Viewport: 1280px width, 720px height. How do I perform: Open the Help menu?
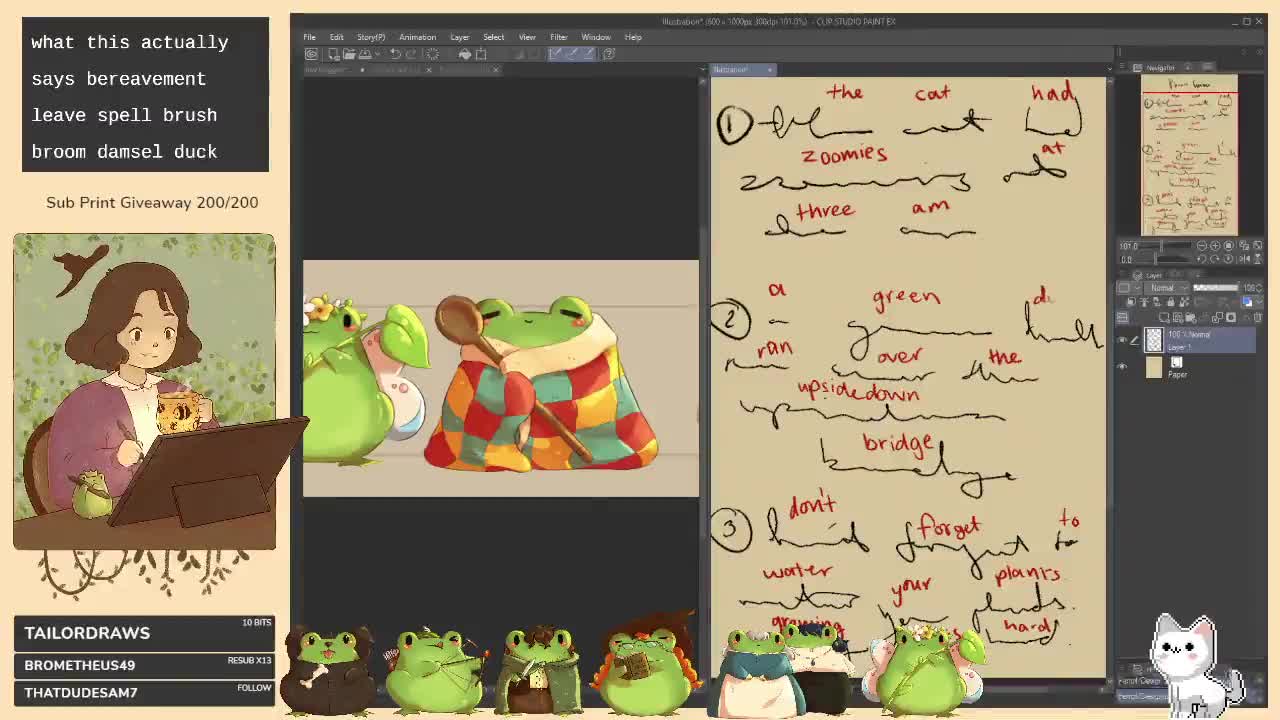point(633,37)
